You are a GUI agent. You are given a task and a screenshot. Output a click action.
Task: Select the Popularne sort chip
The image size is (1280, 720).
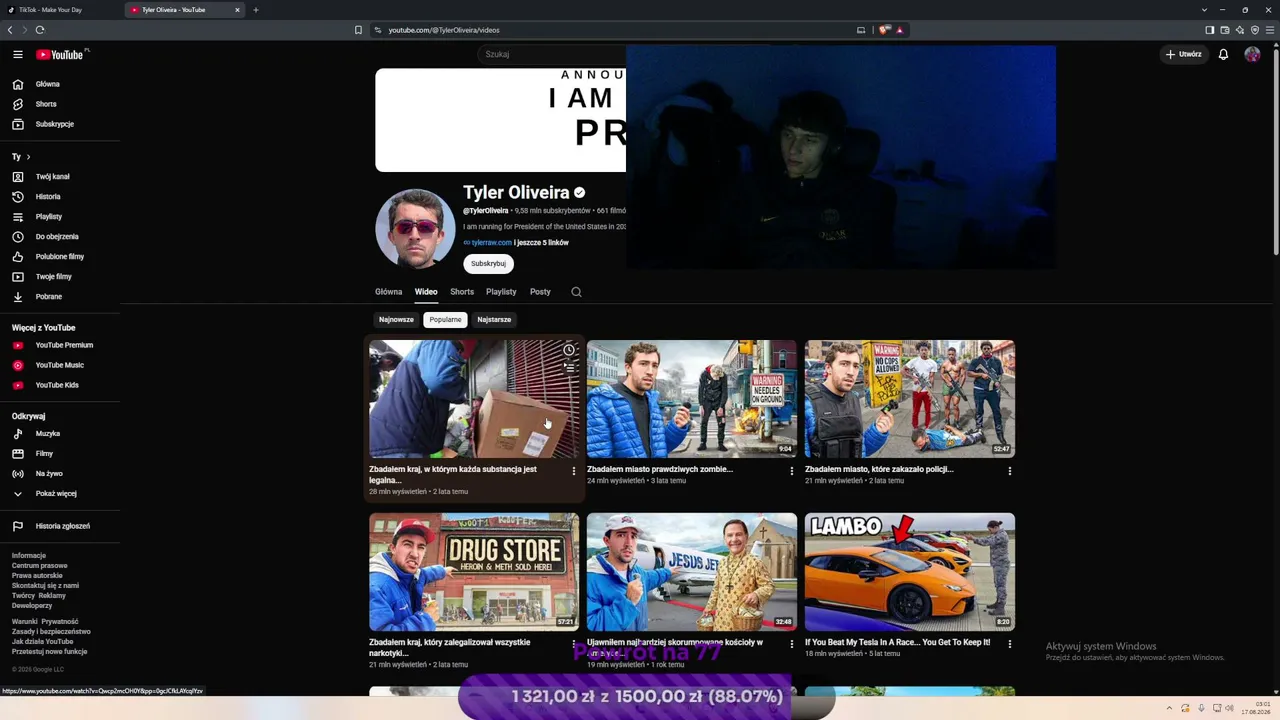pyautogui.click(x=445, y=320)
